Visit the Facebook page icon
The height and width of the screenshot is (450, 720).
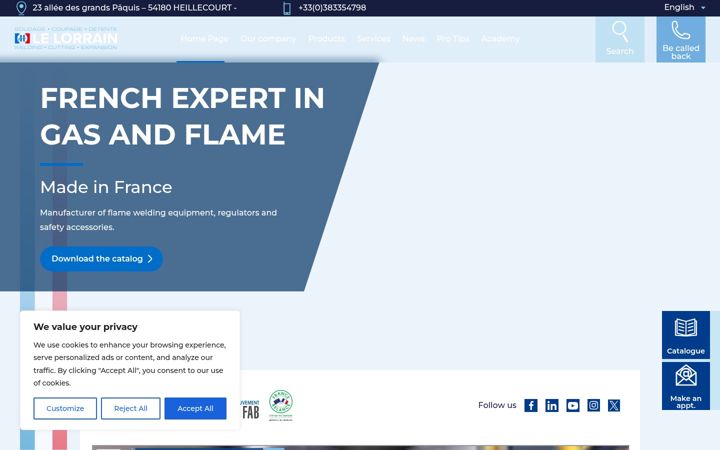tap(531, 405)
